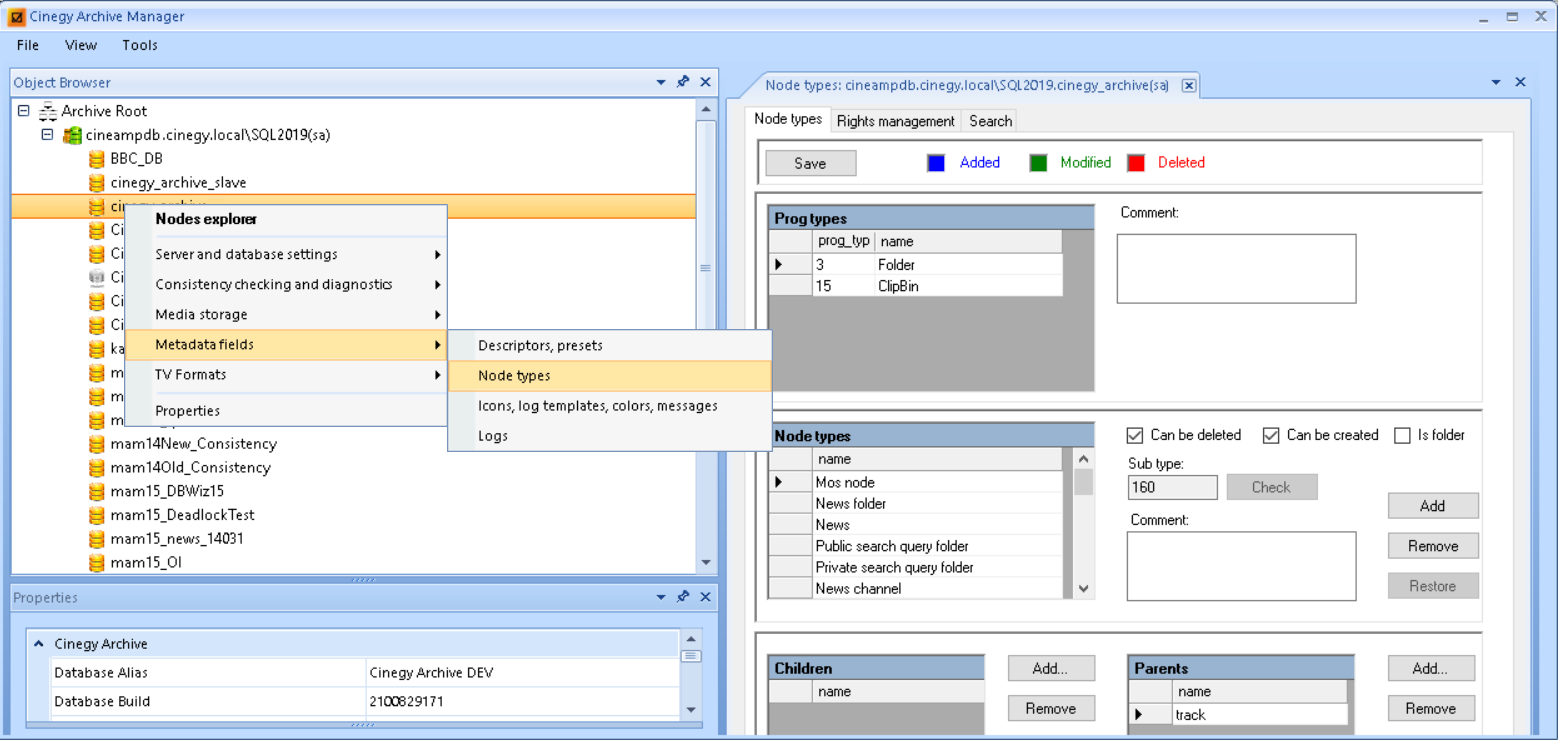Open the TV Formats submenu
The width and height of the screenshot is (1558, 740).
click(285, 374)
